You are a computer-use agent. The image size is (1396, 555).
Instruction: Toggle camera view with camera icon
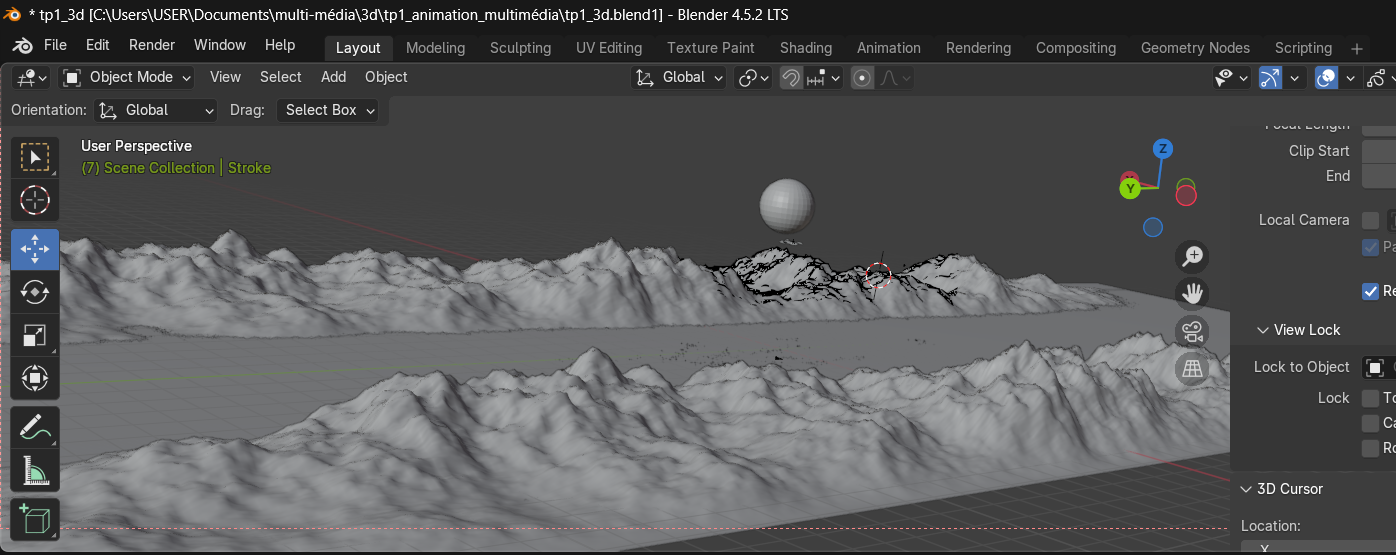[x=1191, y=332]
